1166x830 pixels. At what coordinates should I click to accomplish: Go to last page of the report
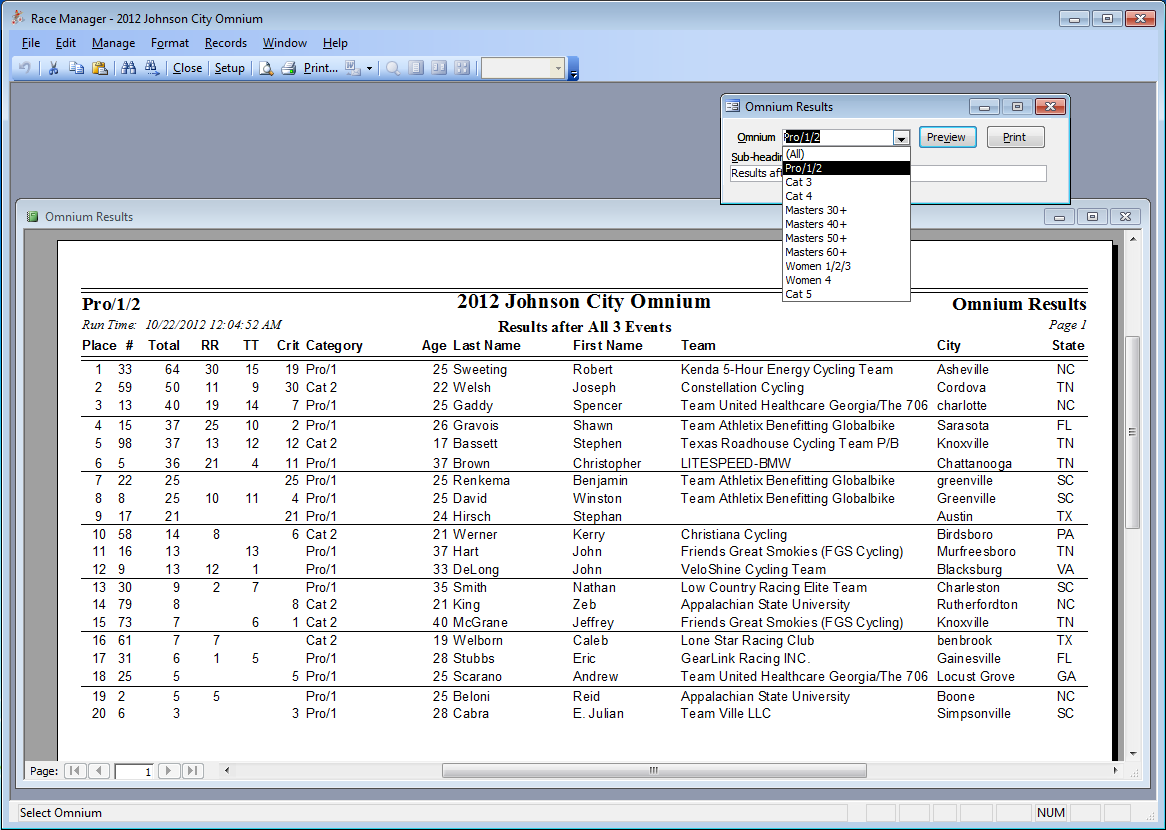193,771
